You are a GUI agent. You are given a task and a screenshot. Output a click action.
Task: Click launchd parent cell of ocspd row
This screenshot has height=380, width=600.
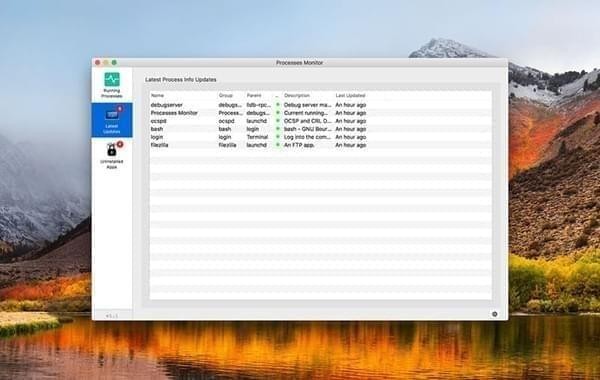coord(257,121)
